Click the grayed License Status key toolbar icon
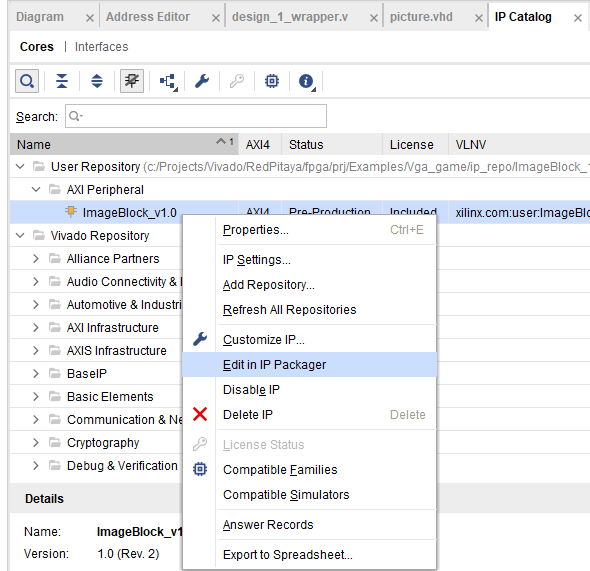The image size is (590, 571). tap(237, 81)
